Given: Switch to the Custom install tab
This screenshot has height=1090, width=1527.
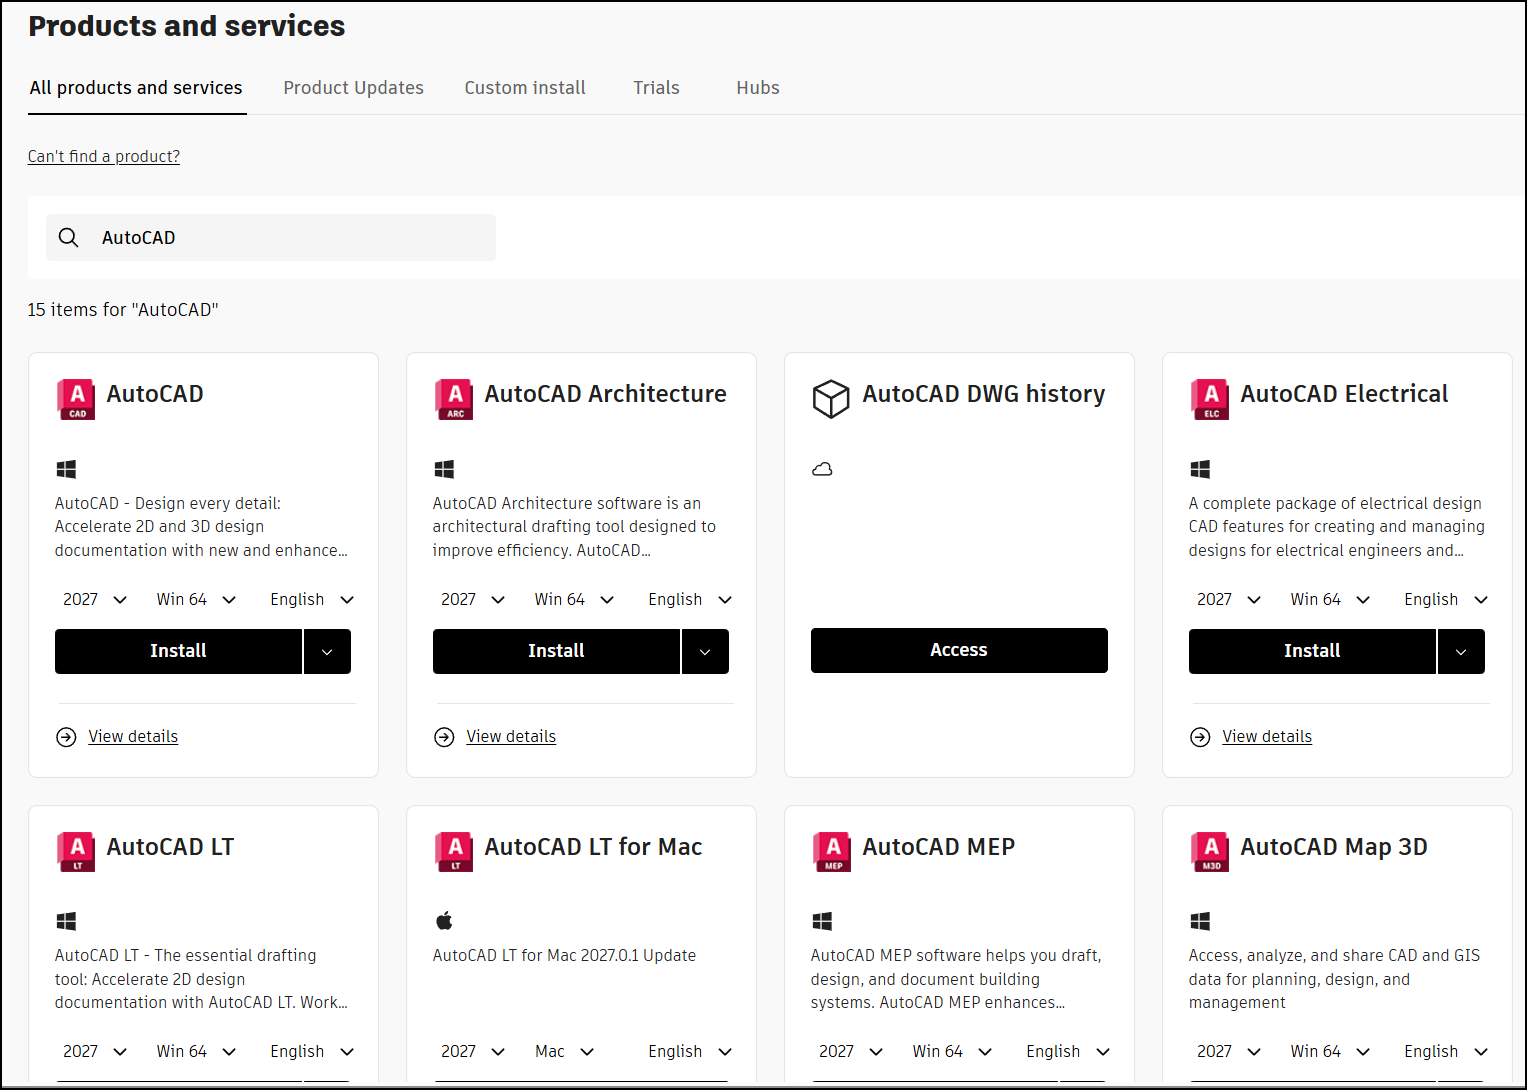Looking at the screenshot, I should point(525,88).
